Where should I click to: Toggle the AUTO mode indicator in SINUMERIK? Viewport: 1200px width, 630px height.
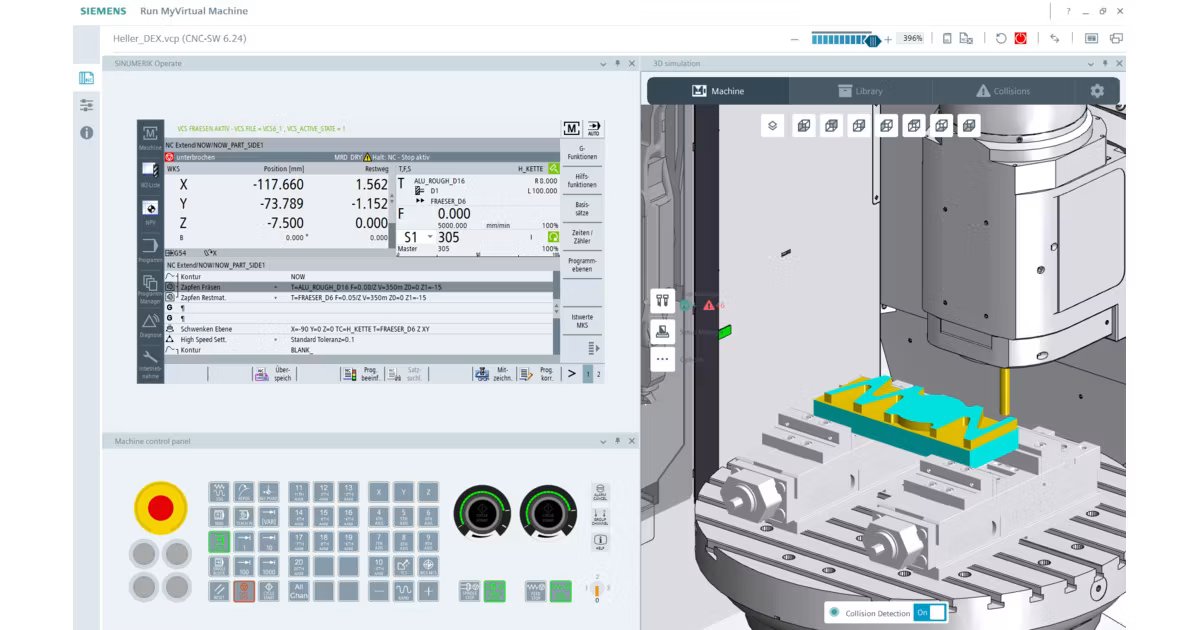click(x=594, y=129)
